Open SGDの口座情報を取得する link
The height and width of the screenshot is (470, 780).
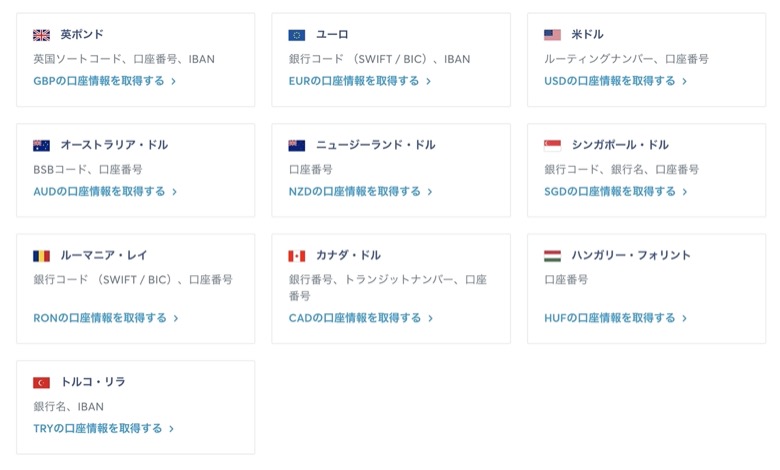[x=615, y=191]
